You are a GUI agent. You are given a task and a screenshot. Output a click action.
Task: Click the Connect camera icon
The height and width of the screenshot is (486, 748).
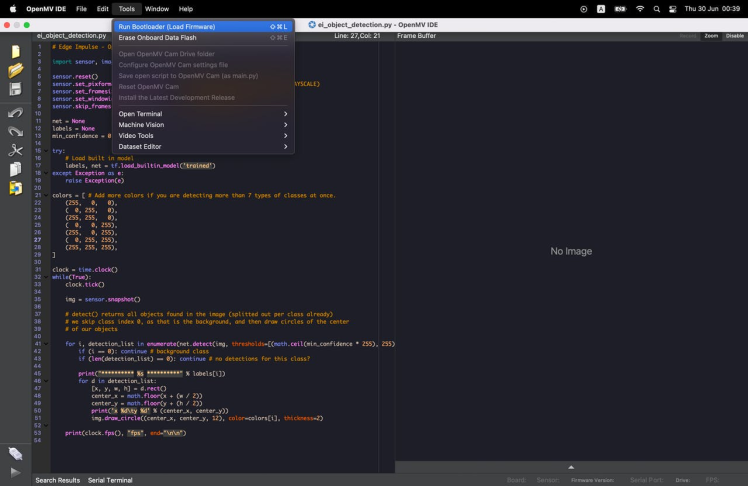15,453
